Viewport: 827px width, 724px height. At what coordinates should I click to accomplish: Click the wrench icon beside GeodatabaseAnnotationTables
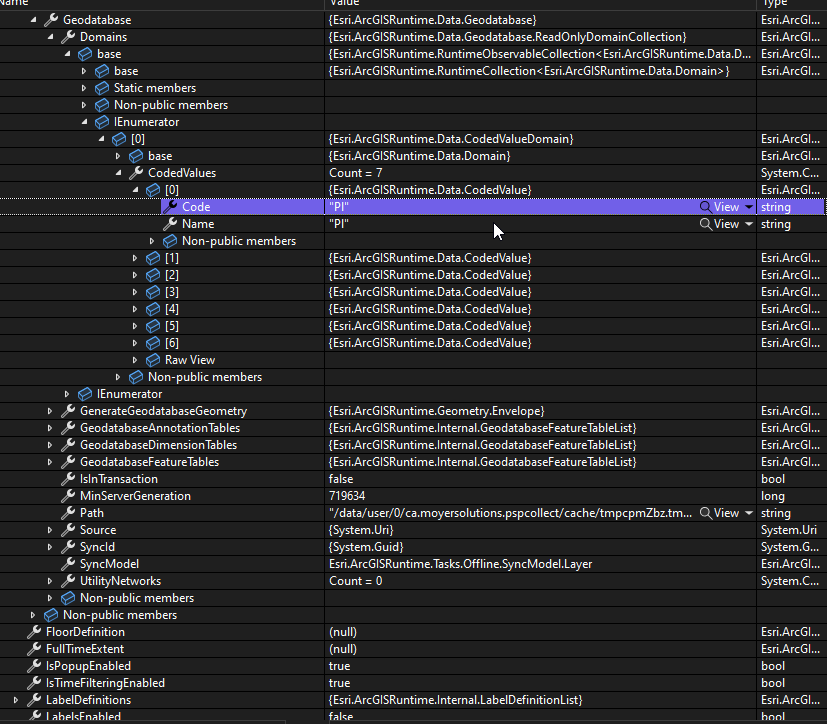coord(68,428)
